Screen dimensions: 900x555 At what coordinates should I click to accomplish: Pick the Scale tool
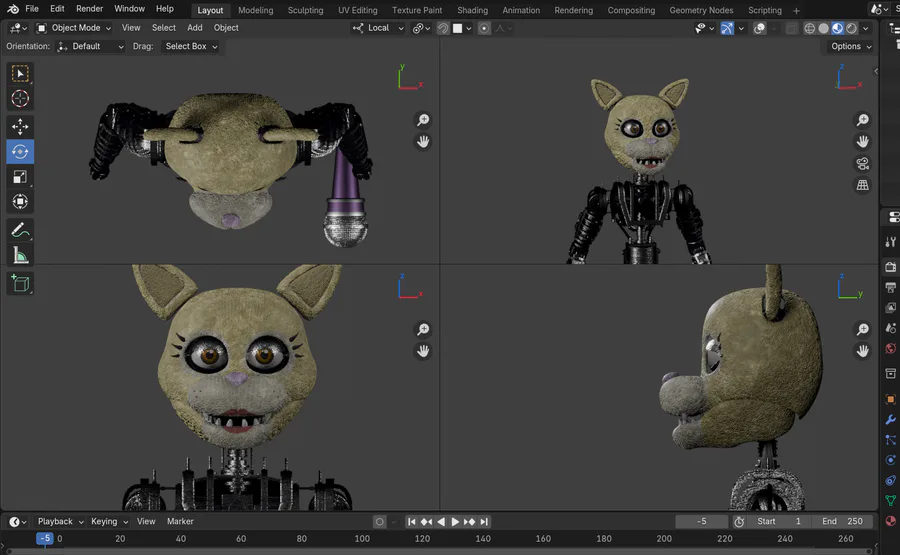tap(20, 177)
